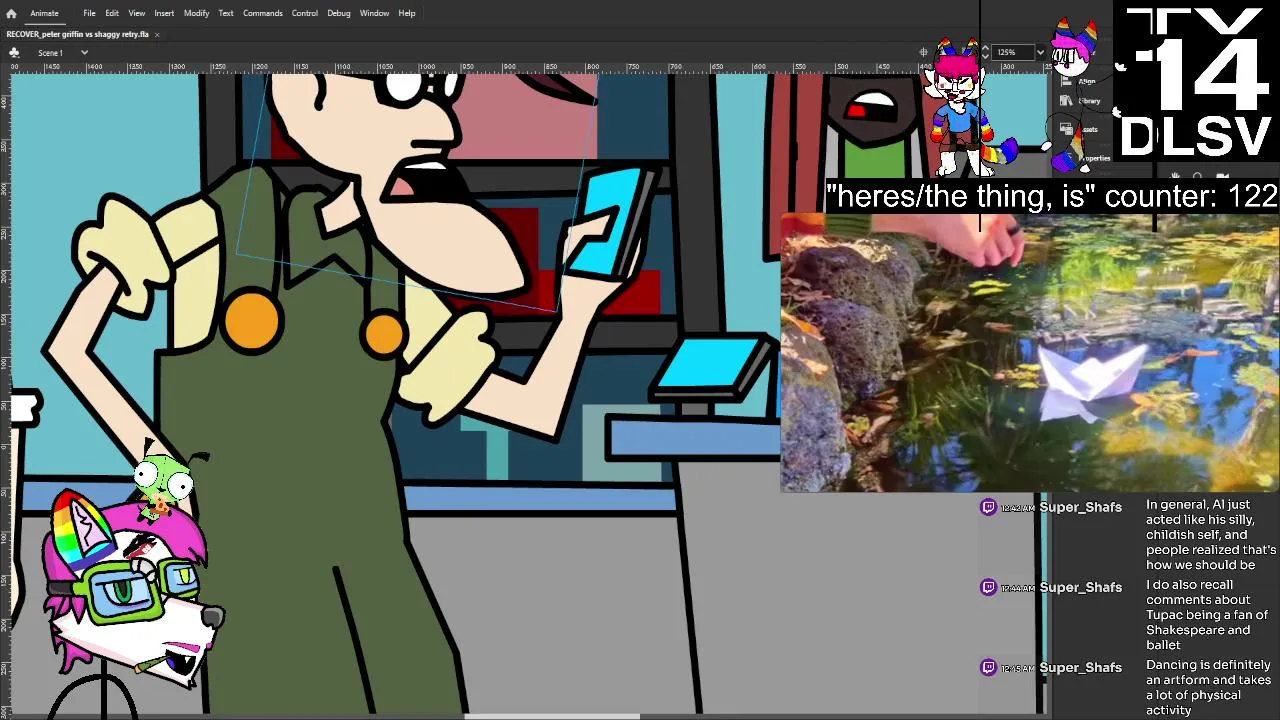Open the Text menu
The width and height of the screenshot is (1280, 720).
(226, 13)
